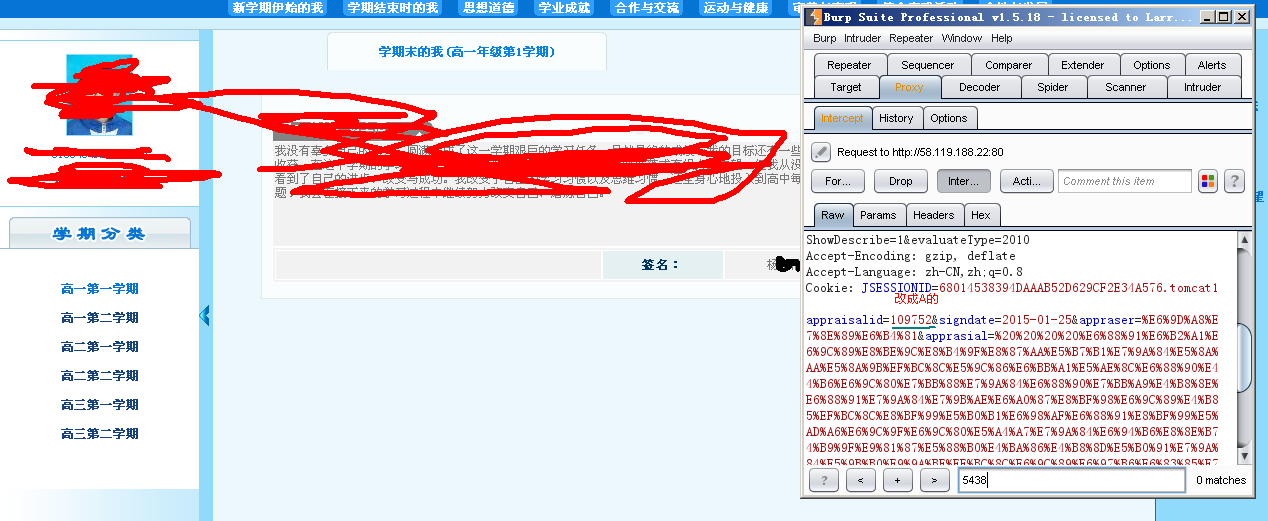The height and width of the screenshot is (521, 1268).
Task: Switch to the Alerts tab
Action: [x=1212, y=65]
